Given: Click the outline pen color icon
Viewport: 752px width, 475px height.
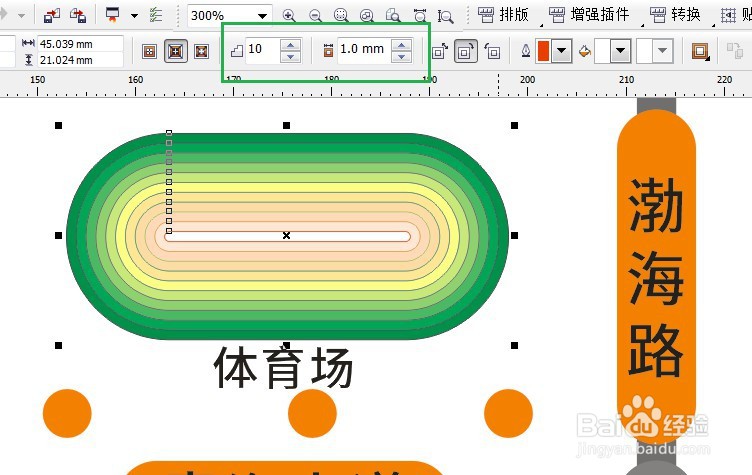Looking at the screenshot, I should pos(526,51).
